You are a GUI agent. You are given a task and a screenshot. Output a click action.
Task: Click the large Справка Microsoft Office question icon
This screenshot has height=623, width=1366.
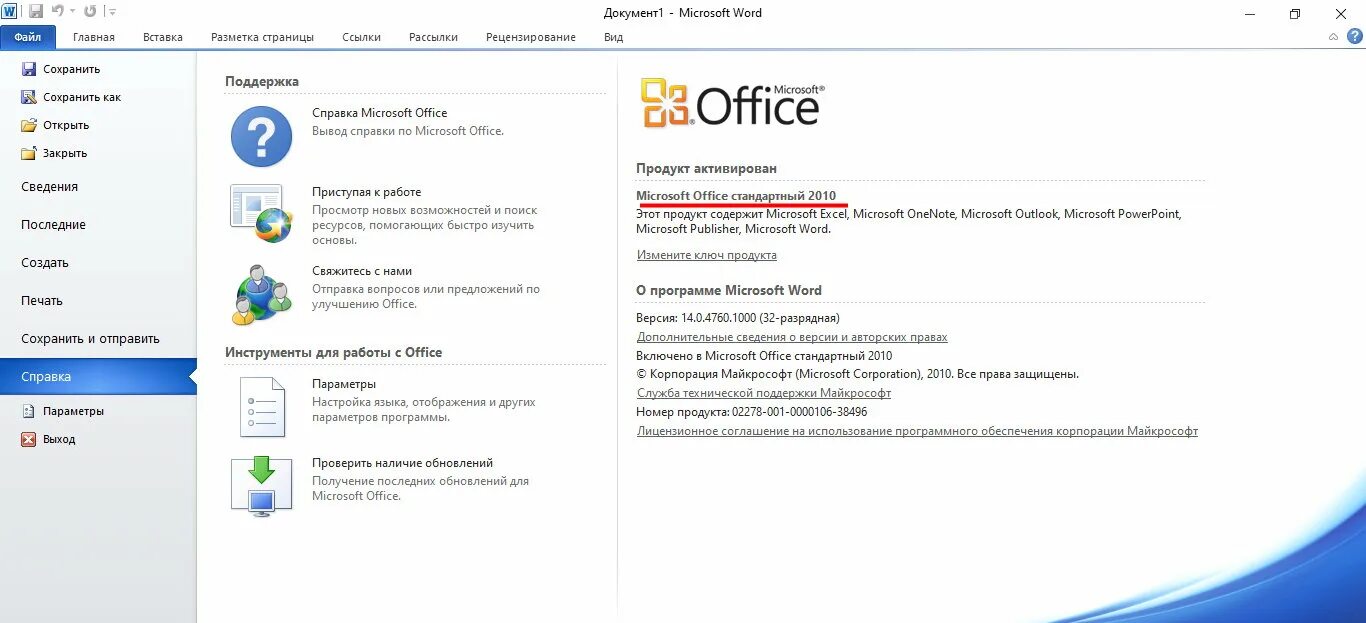pyautogui.click(x=261, y=136)
